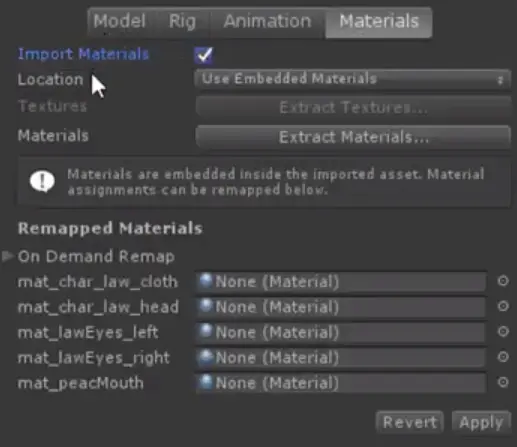This screenshot has height=447, width=517.
Task: Open object picker for mat_peacMouth
Action: (x=503, y=382)
